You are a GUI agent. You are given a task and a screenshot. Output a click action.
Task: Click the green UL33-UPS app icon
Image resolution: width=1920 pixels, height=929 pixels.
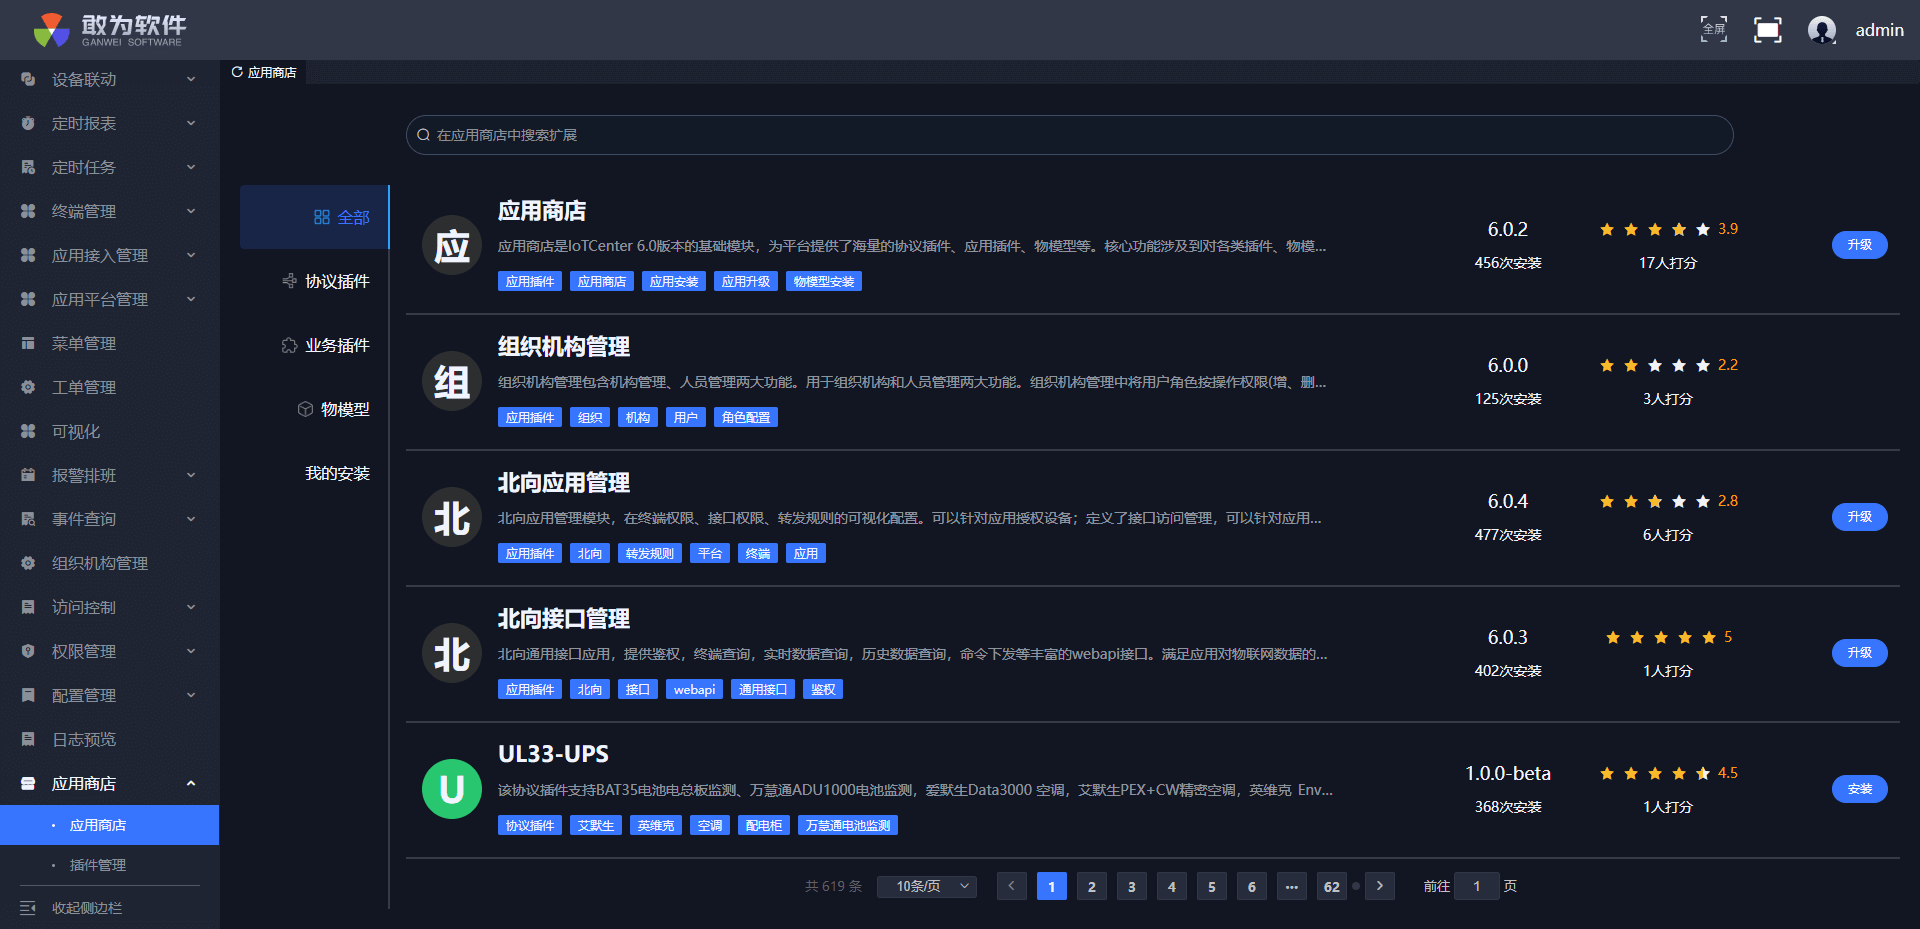(452, 789)
